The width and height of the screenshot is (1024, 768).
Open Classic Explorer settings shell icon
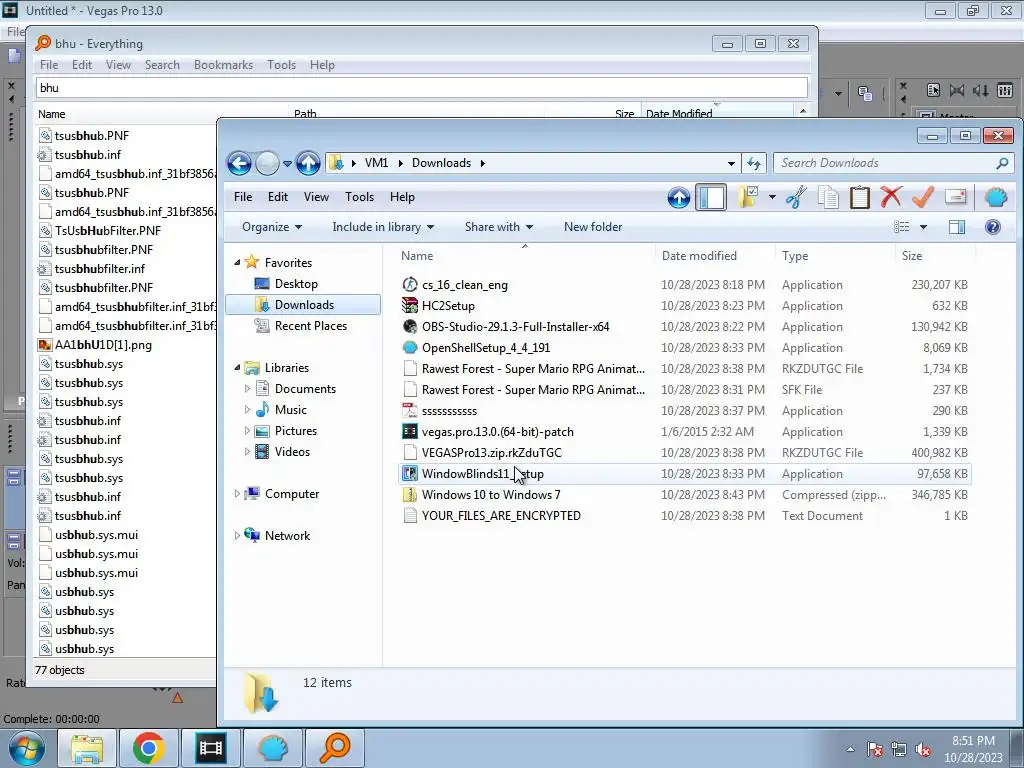point(996,197)
